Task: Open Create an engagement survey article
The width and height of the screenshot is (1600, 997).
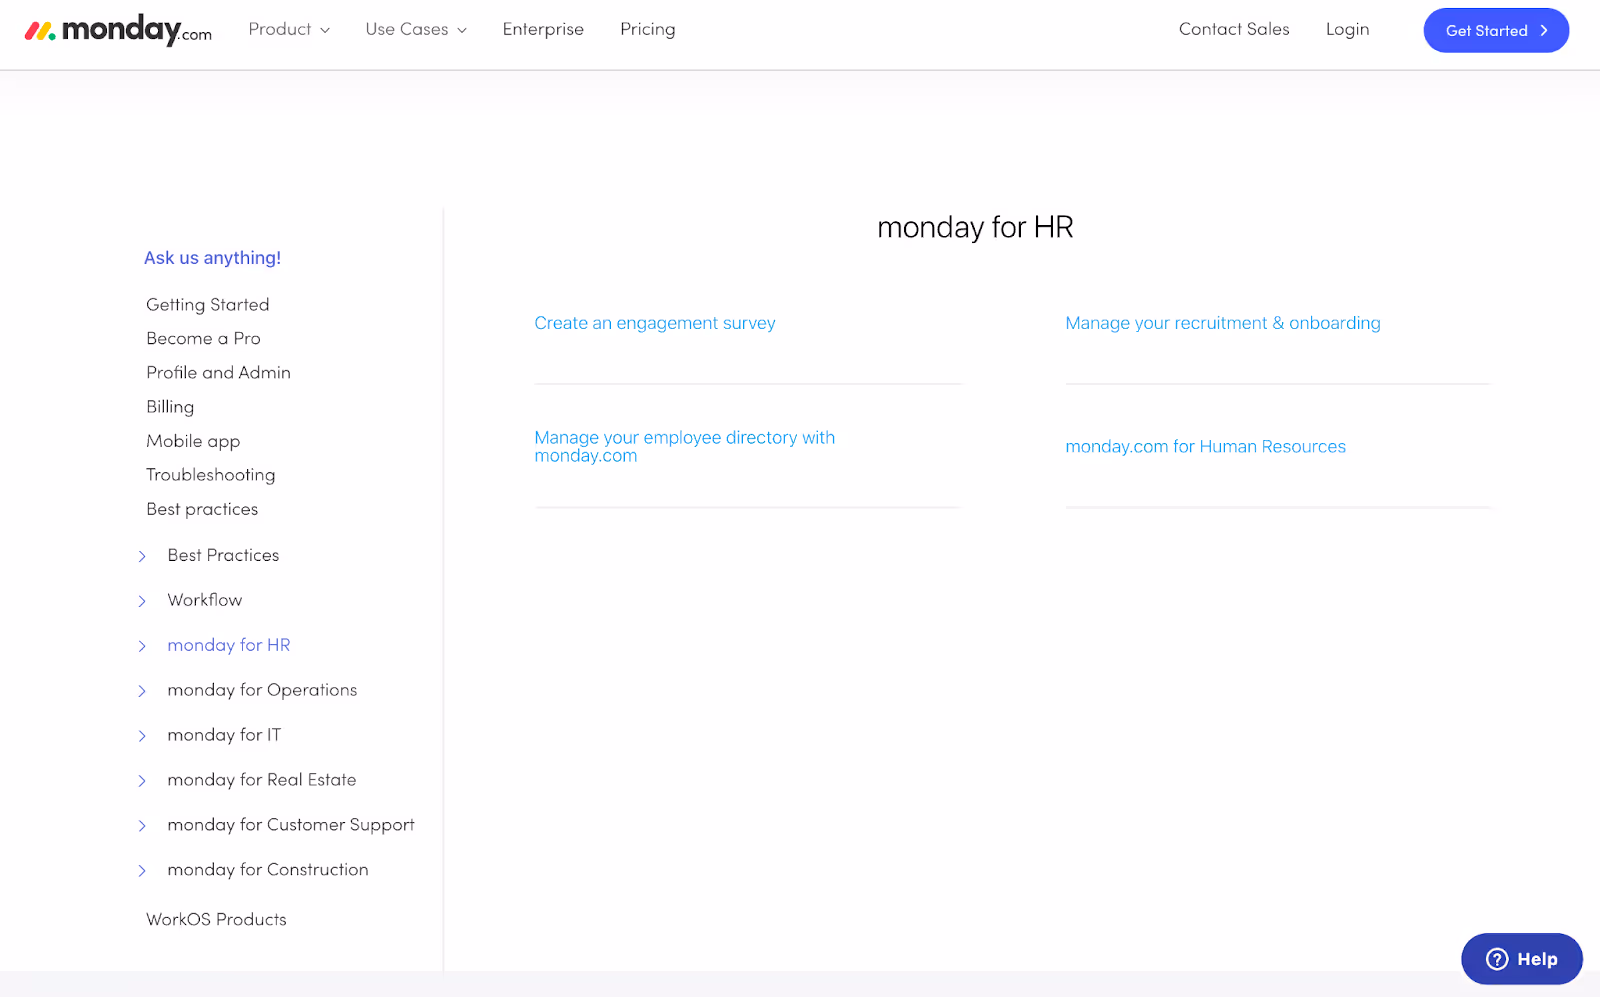Action: [x=655, y=323]
